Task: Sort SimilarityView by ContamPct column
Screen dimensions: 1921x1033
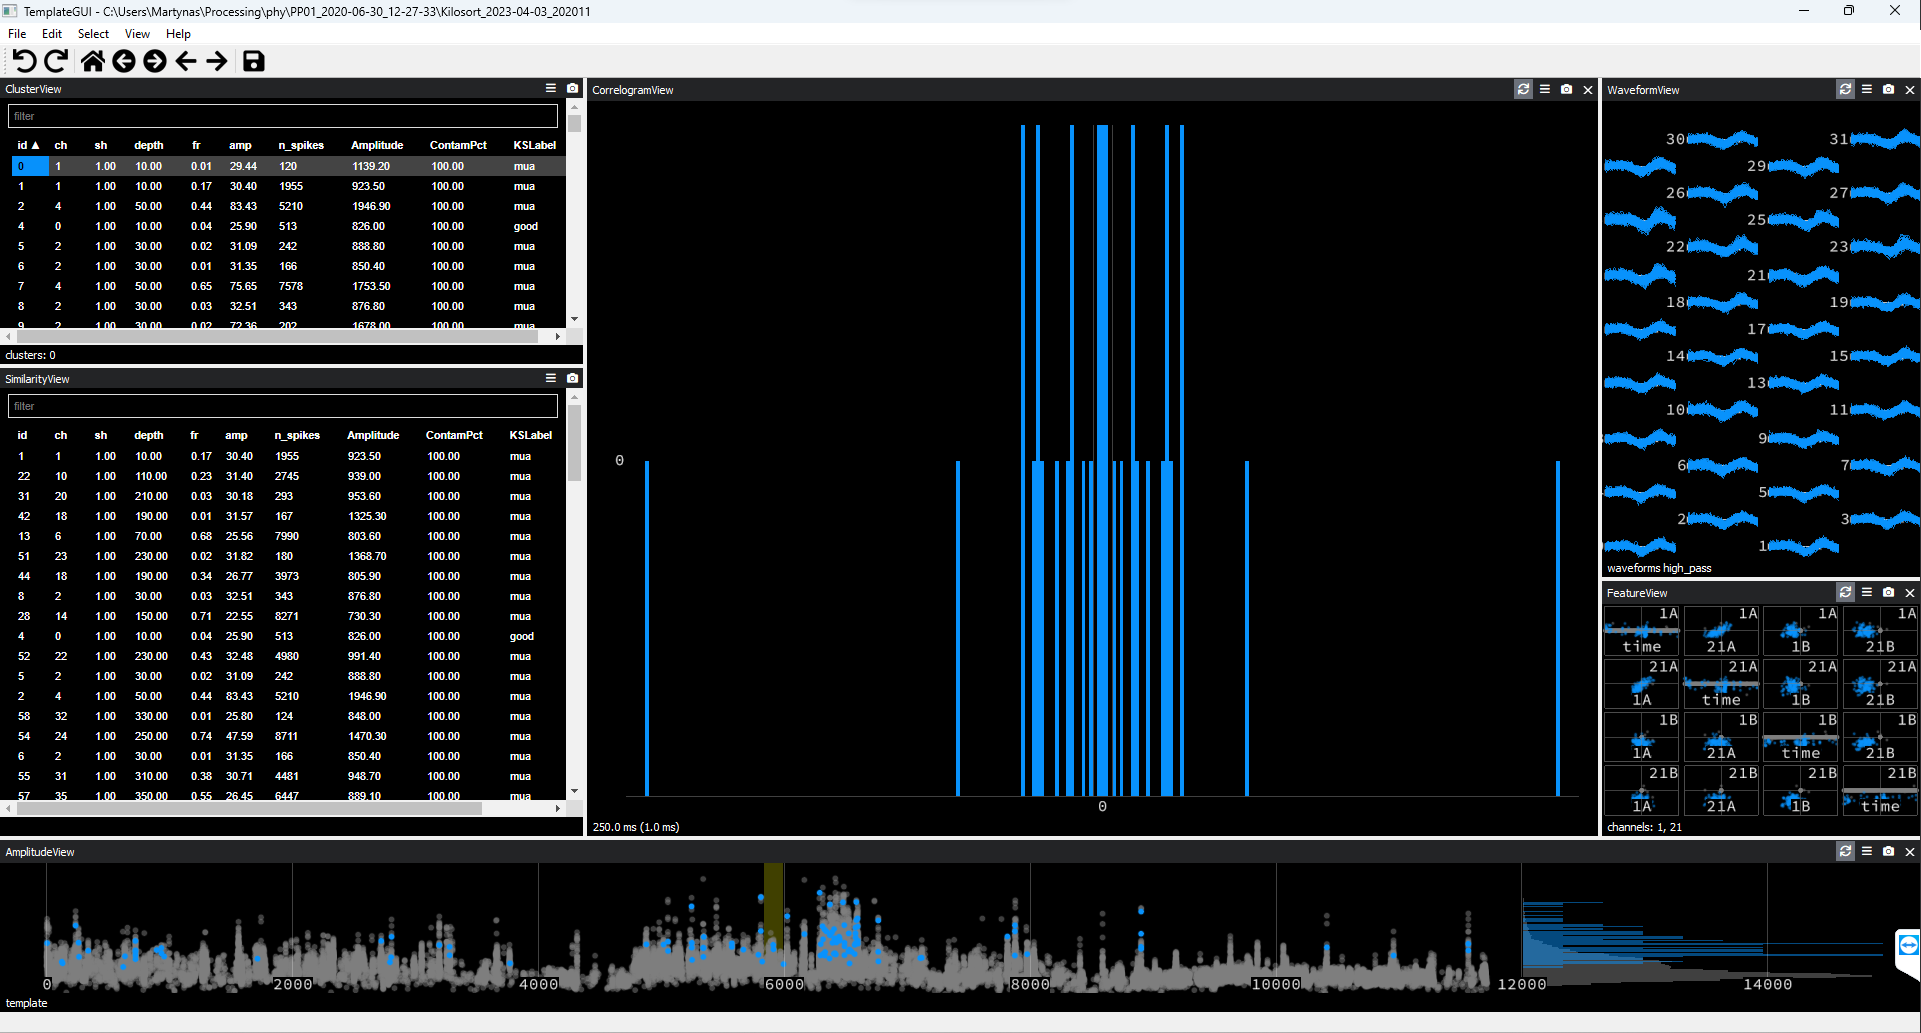Action: (x=454, y=435)
